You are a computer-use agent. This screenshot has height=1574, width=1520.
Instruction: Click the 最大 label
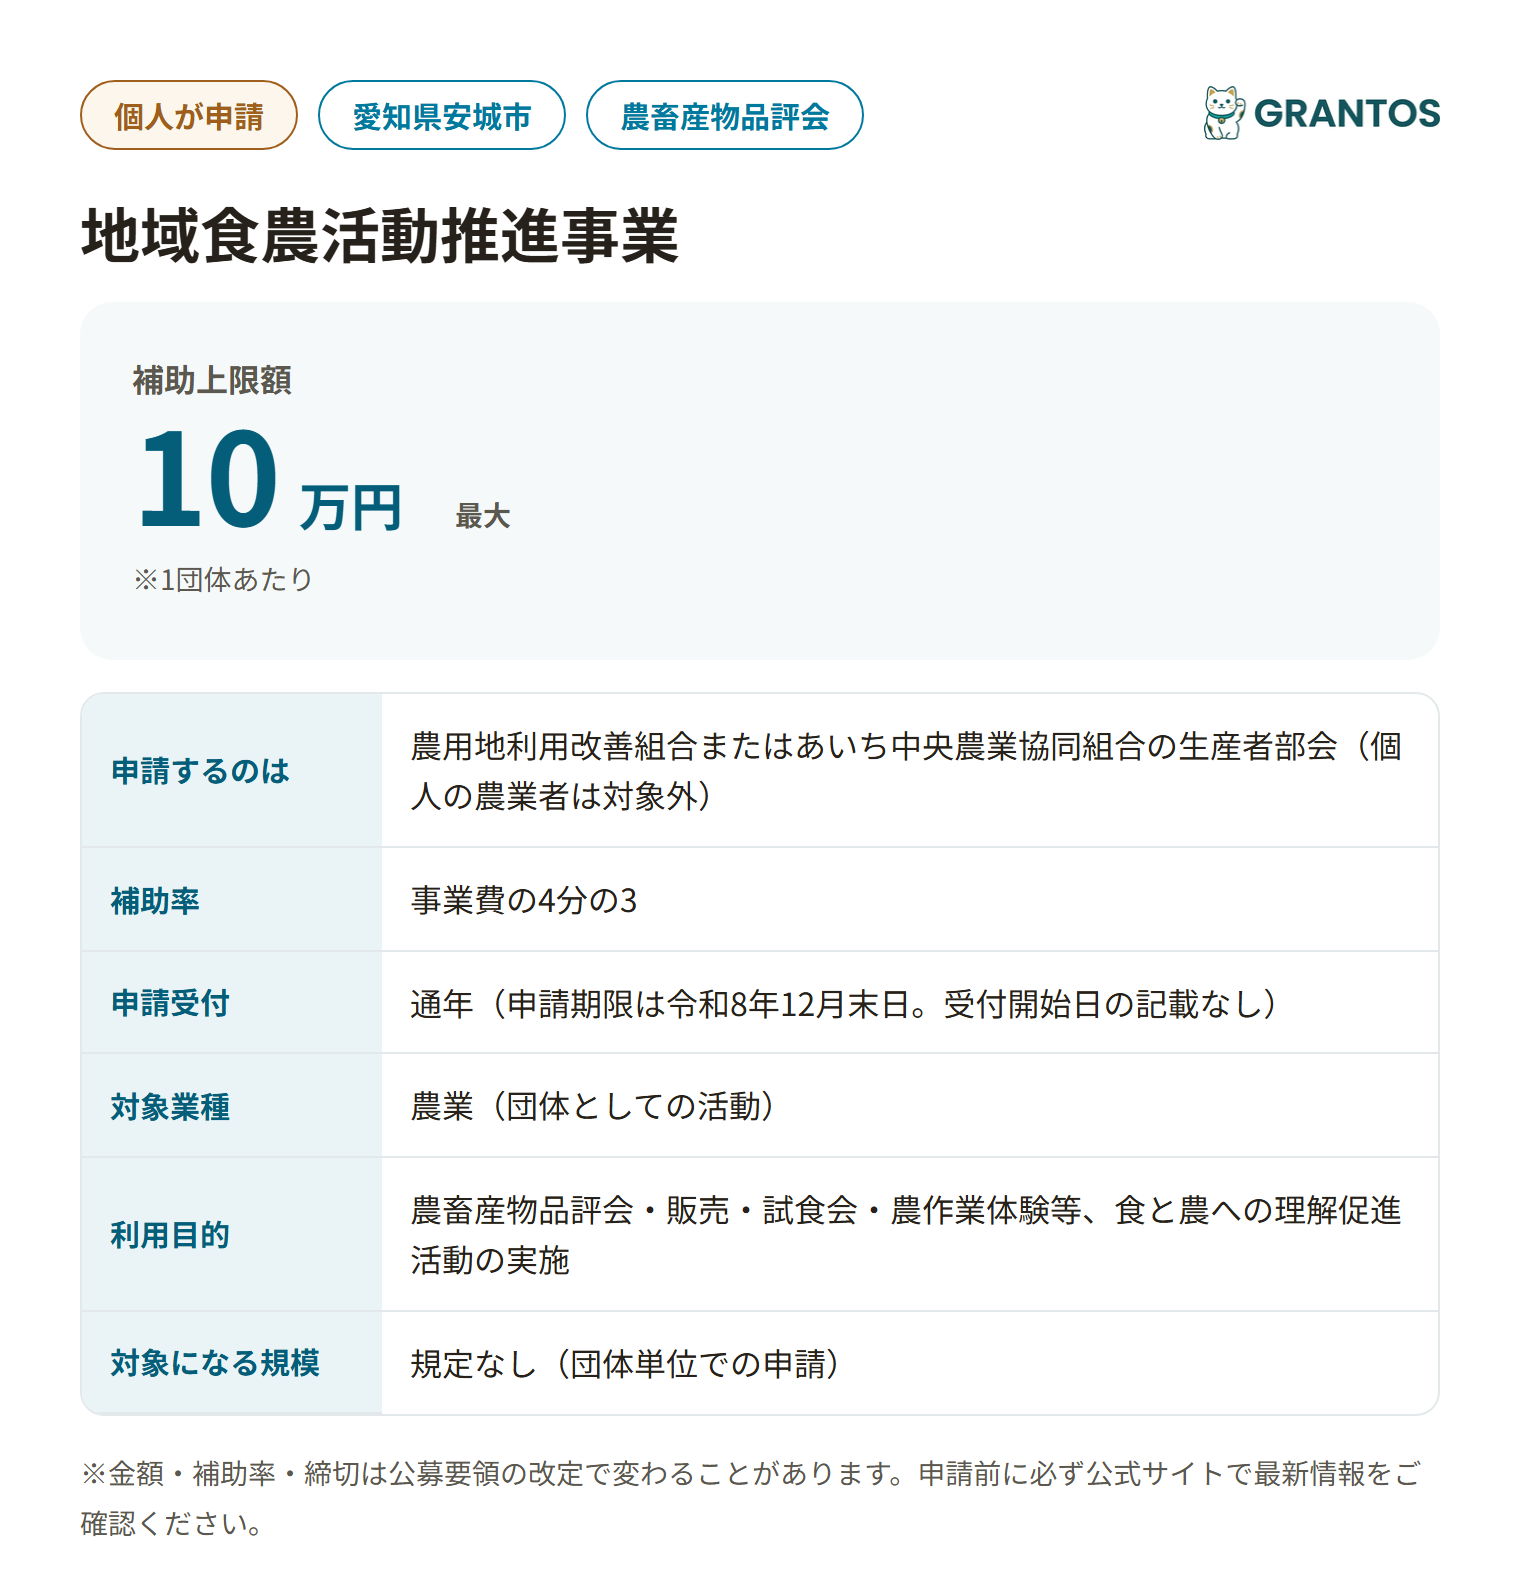coord(483,516)
